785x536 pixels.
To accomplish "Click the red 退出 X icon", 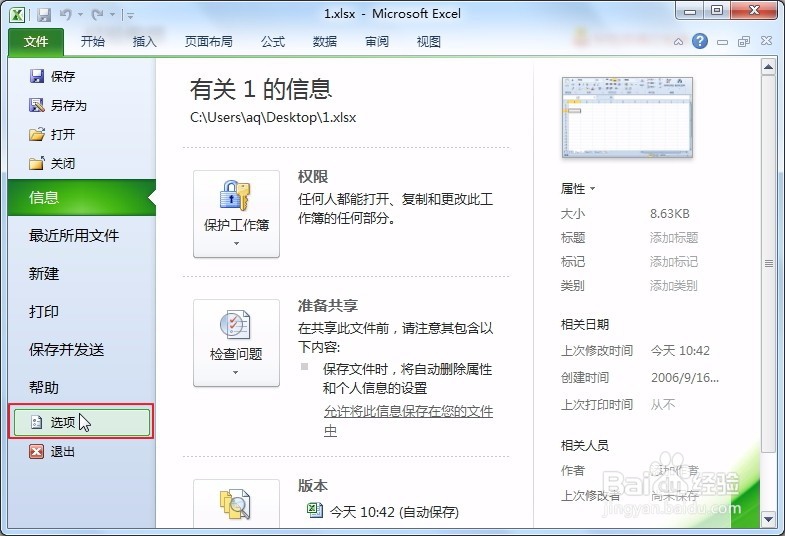I will click(37, 451).
